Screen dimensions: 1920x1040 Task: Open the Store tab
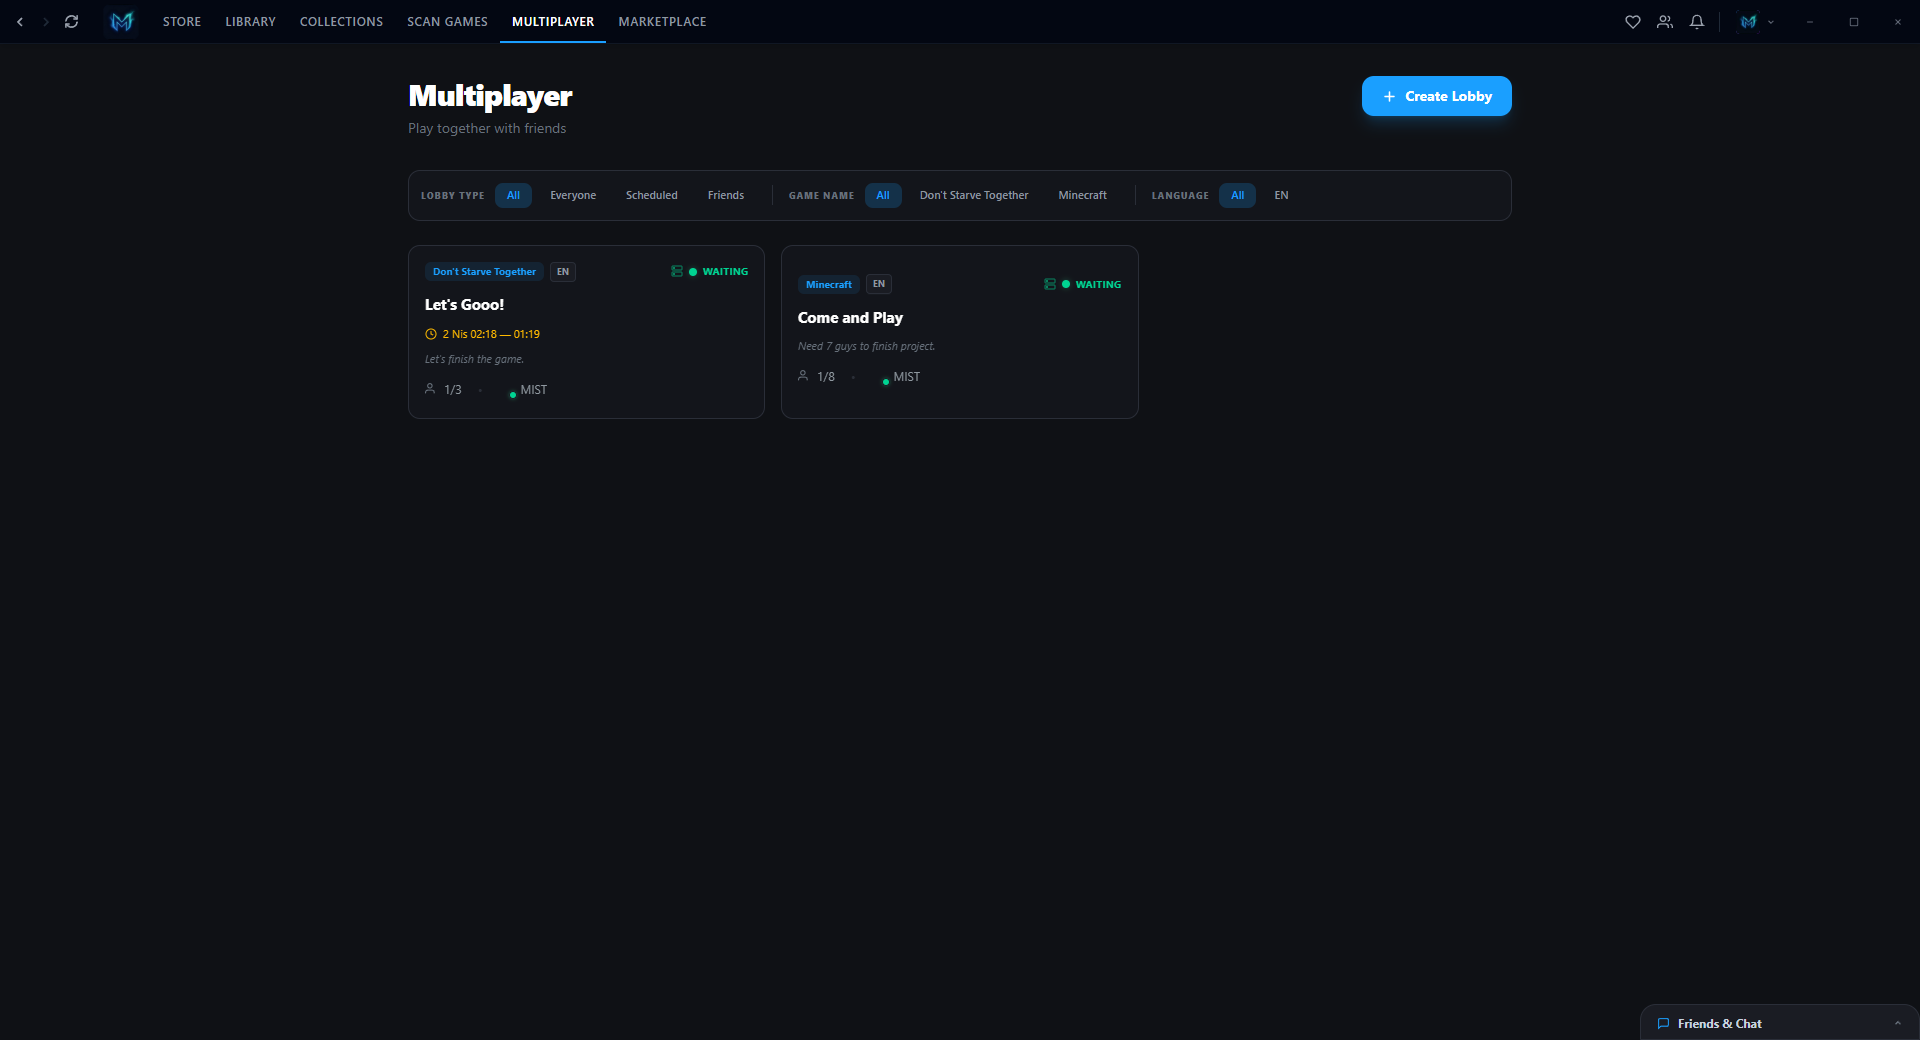click(182, 21)
